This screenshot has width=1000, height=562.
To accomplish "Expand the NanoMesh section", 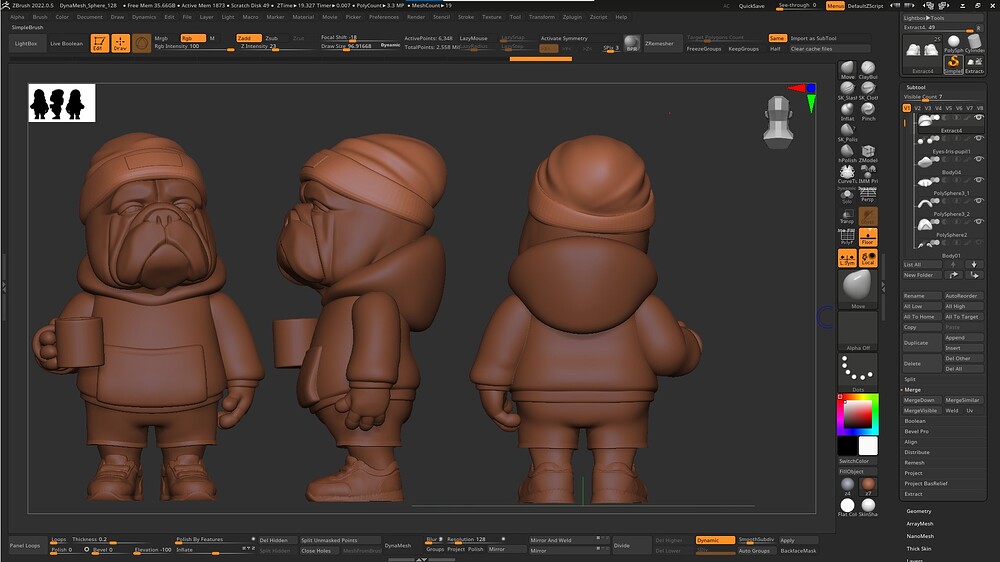I will point(920,536).
